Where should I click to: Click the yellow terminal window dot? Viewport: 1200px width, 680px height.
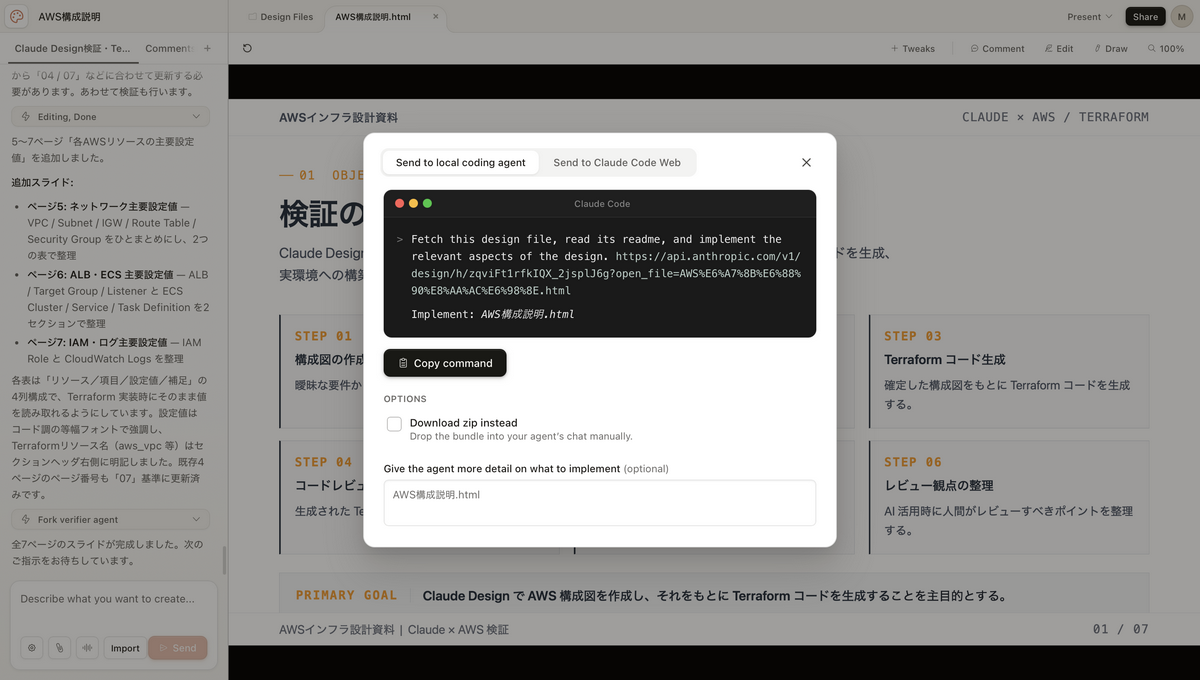click(x=413, y=203)
